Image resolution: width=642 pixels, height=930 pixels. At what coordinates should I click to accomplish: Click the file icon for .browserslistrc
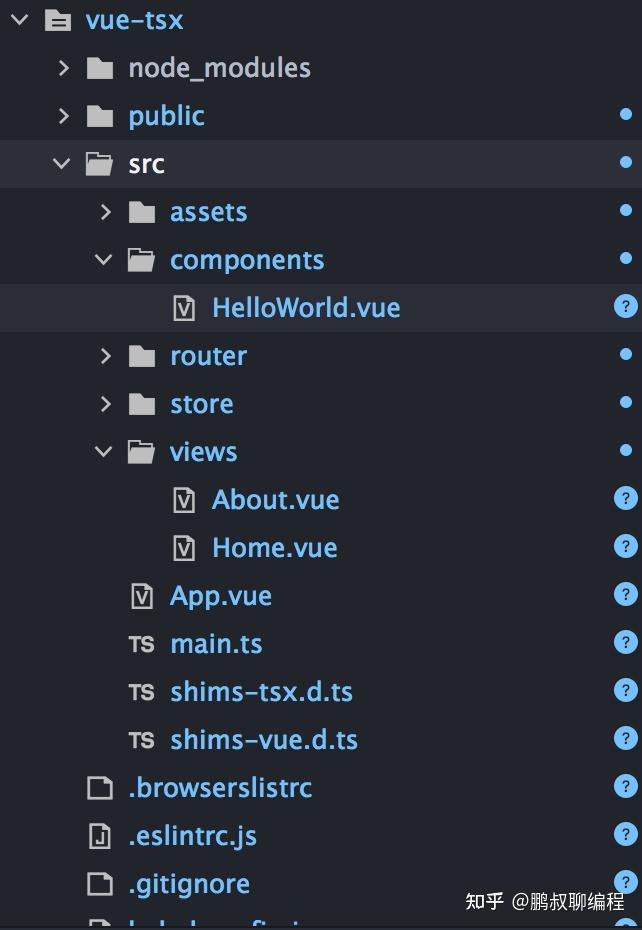tap(100, 788)
